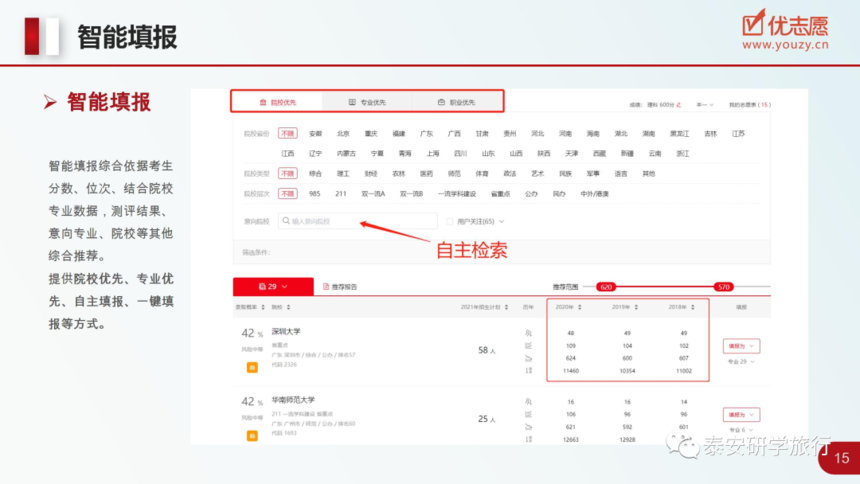Click the minimum score icon in 深圳大学 row
This screenshot has width=860, height=484.
529,358
